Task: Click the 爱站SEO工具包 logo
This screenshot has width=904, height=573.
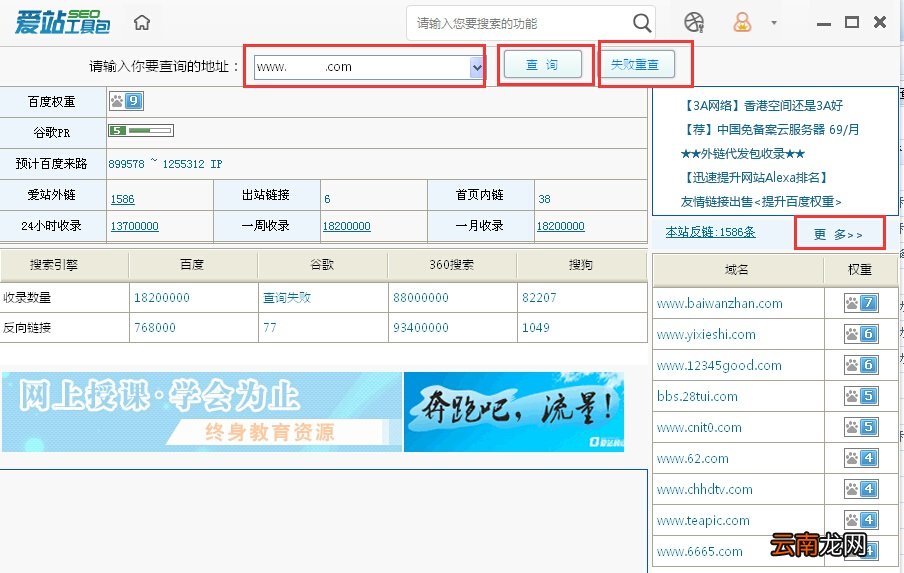Action: [62, 22]
